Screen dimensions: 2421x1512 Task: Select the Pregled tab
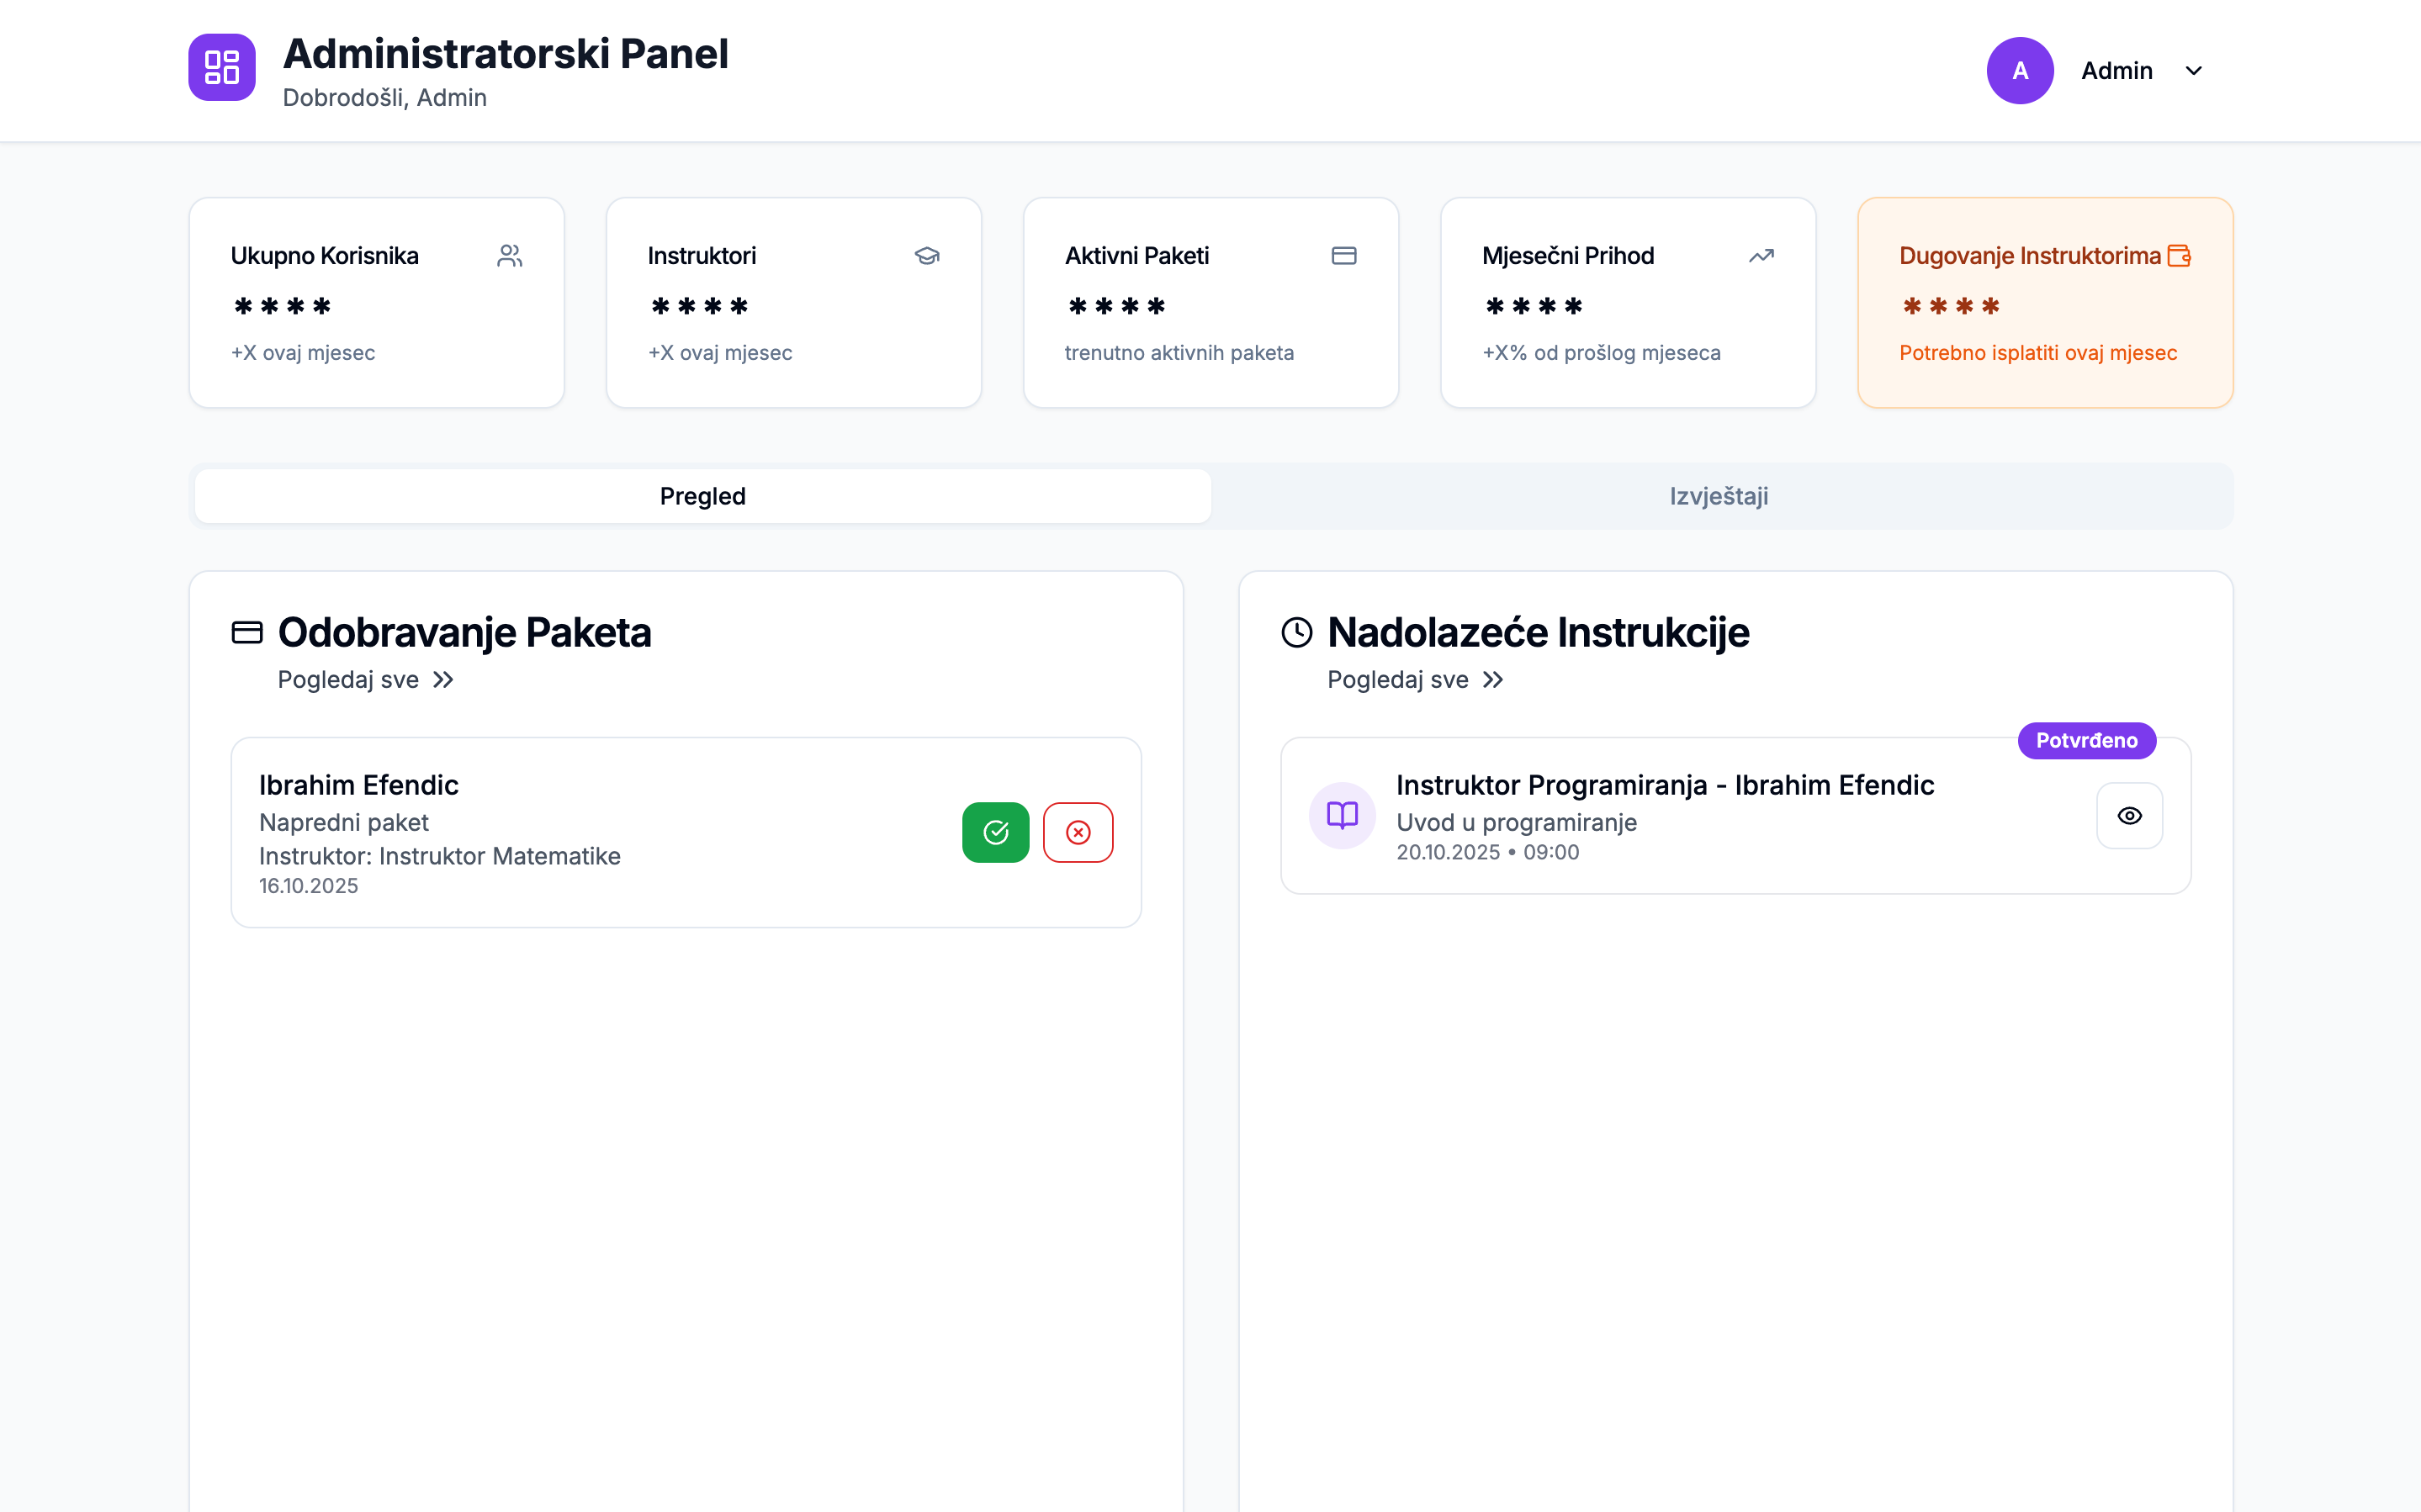click(702, 495)
